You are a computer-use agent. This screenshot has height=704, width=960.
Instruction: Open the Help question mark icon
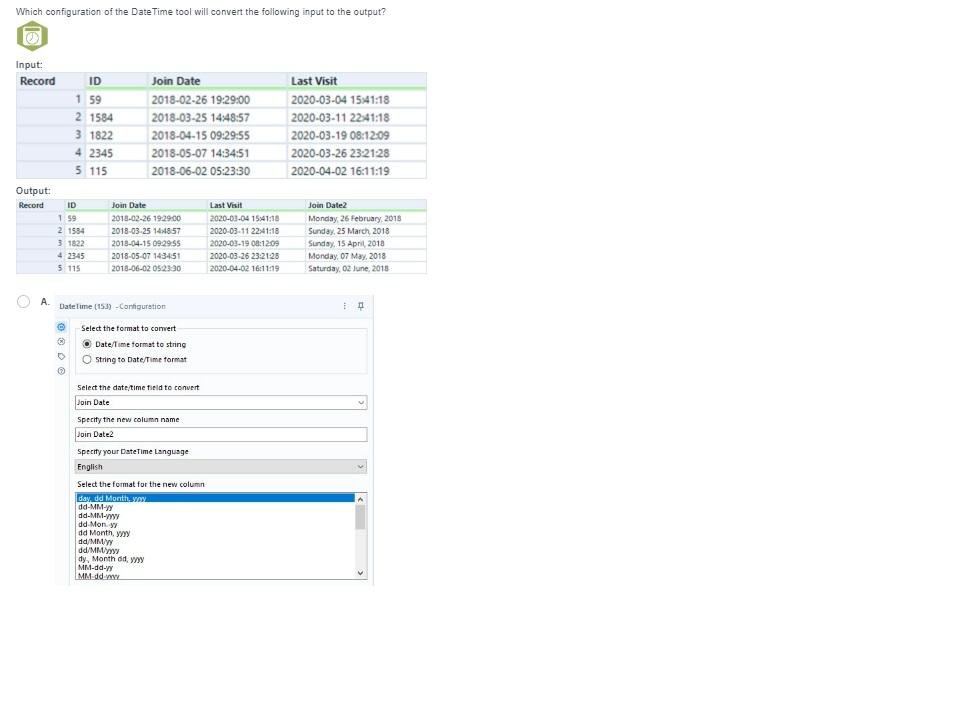click(x=61, y=370)
